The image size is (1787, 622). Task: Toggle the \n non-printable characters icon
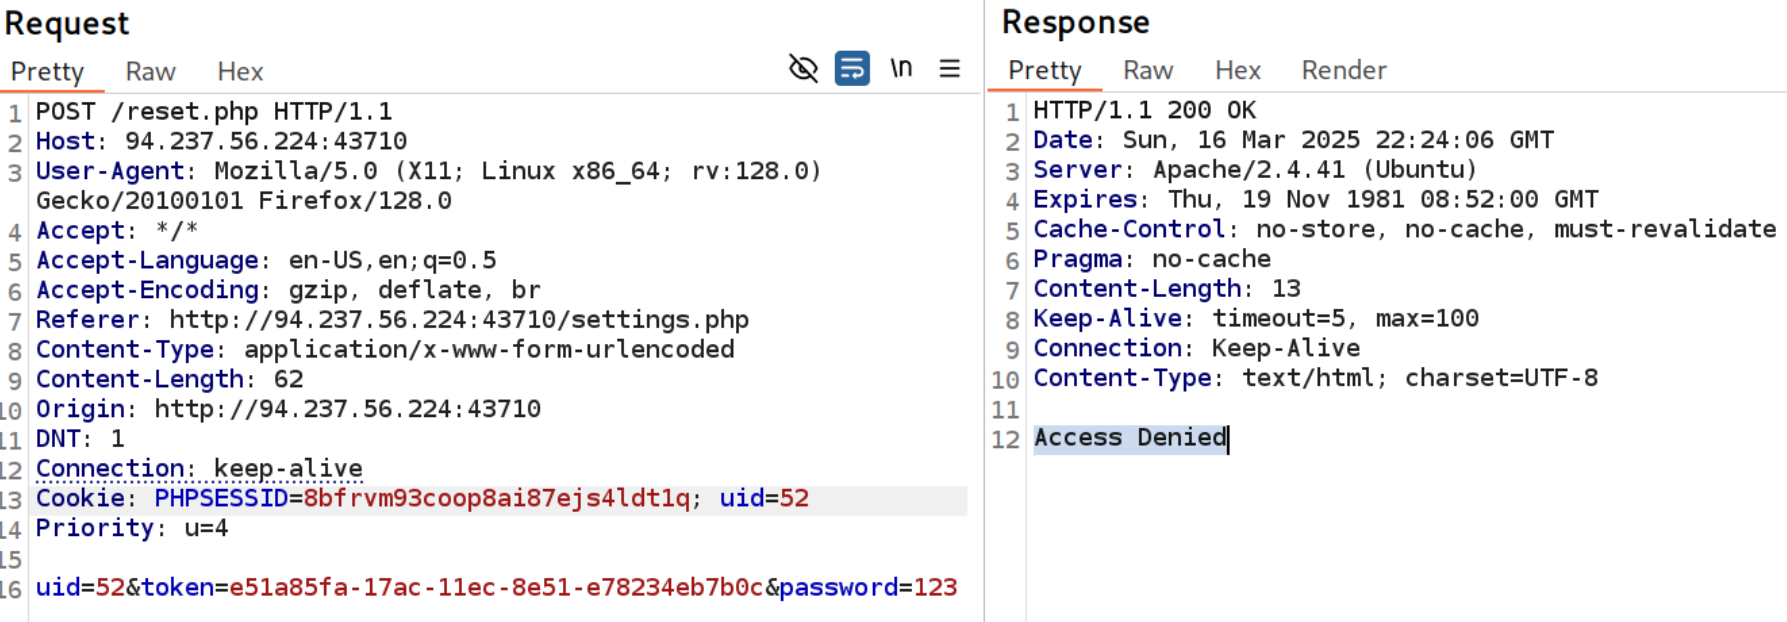[x=901, y=69]
